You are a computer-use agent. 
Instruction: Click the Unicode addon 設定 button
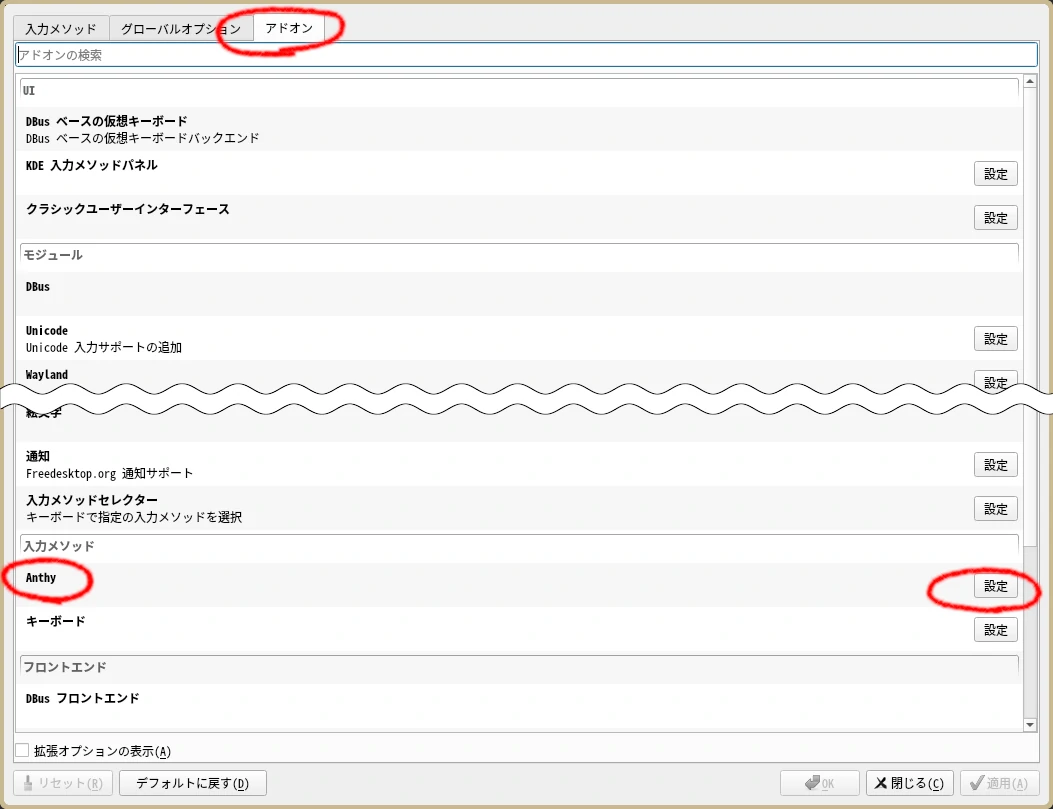point(995,339)
